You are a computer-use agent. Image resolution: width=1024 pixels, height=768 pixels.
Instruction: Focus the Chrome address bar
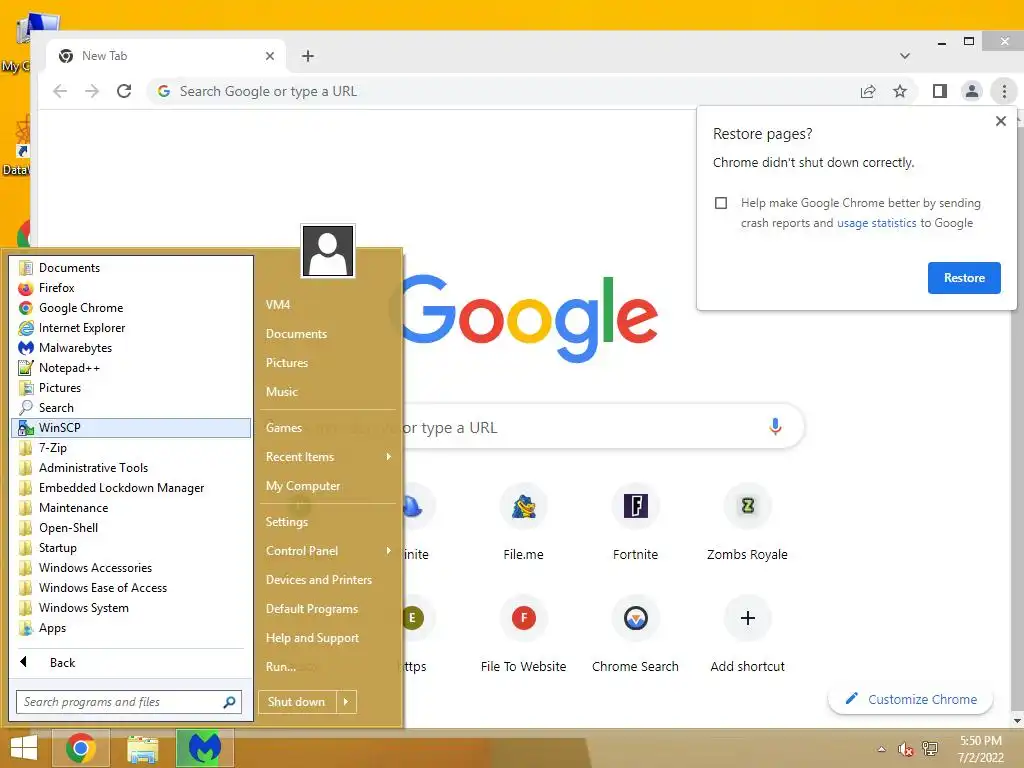click(x=503, y=91)
